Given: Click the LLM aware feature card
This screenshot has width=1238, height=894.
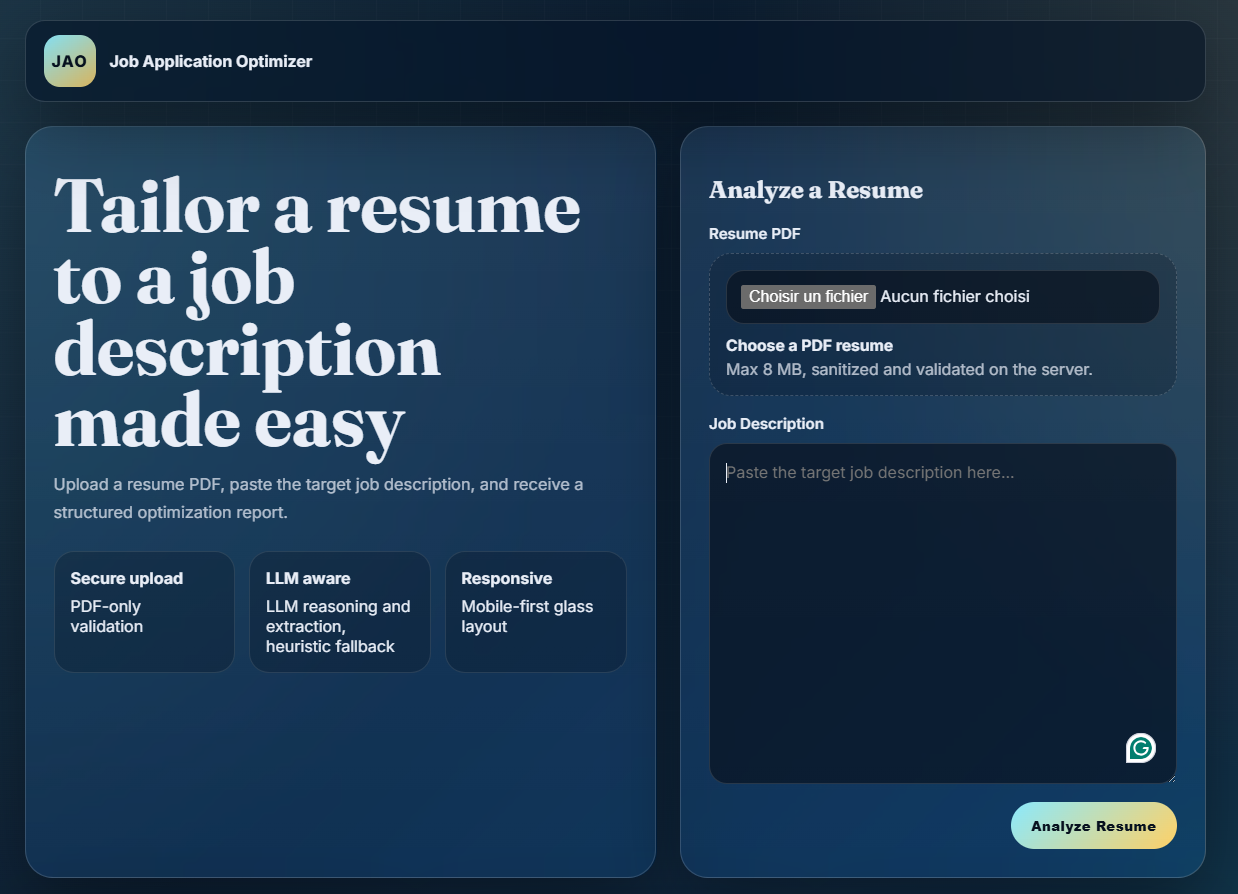Looking at the screenshot, I should tap(339, 611).
